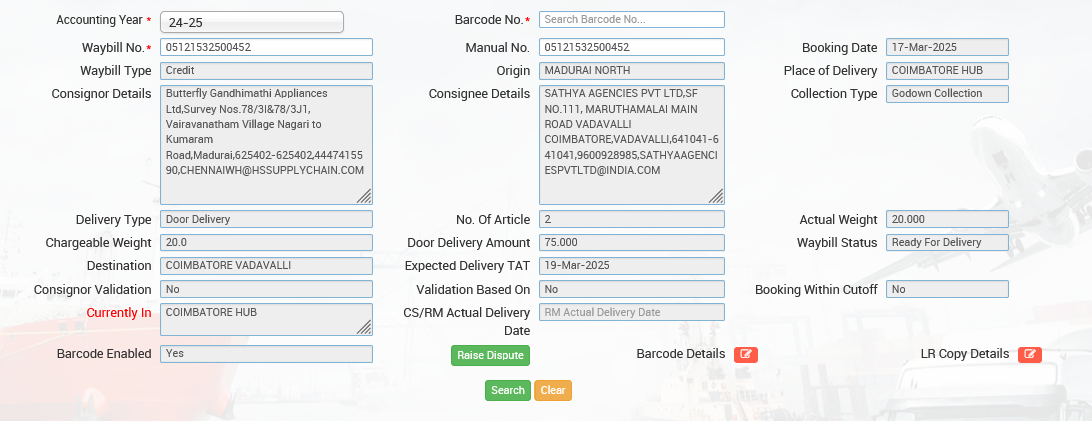The height and width of the screenshot is (421, 1092).
Task: Open the Accounting Year dropdown
Action: tap(252, 22)
